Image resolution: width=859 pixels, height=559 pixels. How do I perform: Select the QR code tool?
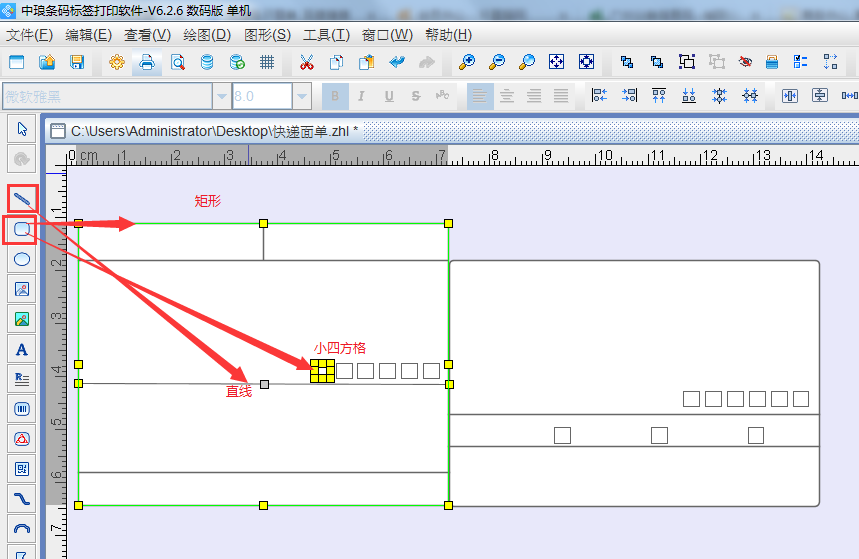click(22, 468)
